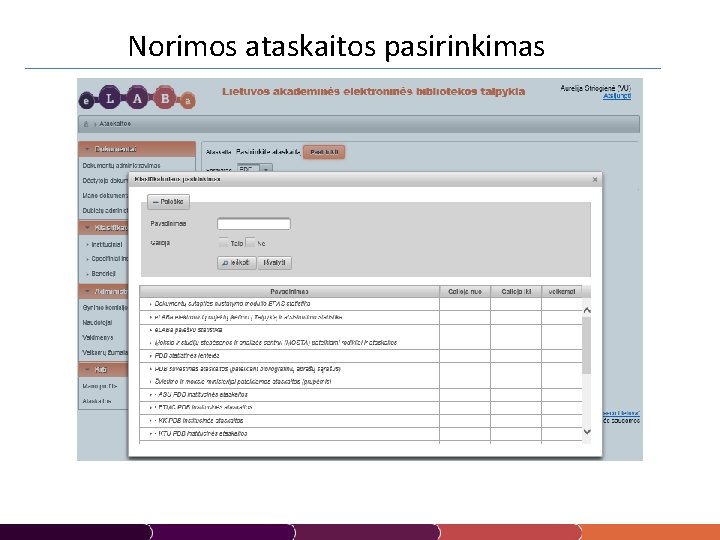
Task: Click the Pavadinimas column header
Action: click(289, 292)
